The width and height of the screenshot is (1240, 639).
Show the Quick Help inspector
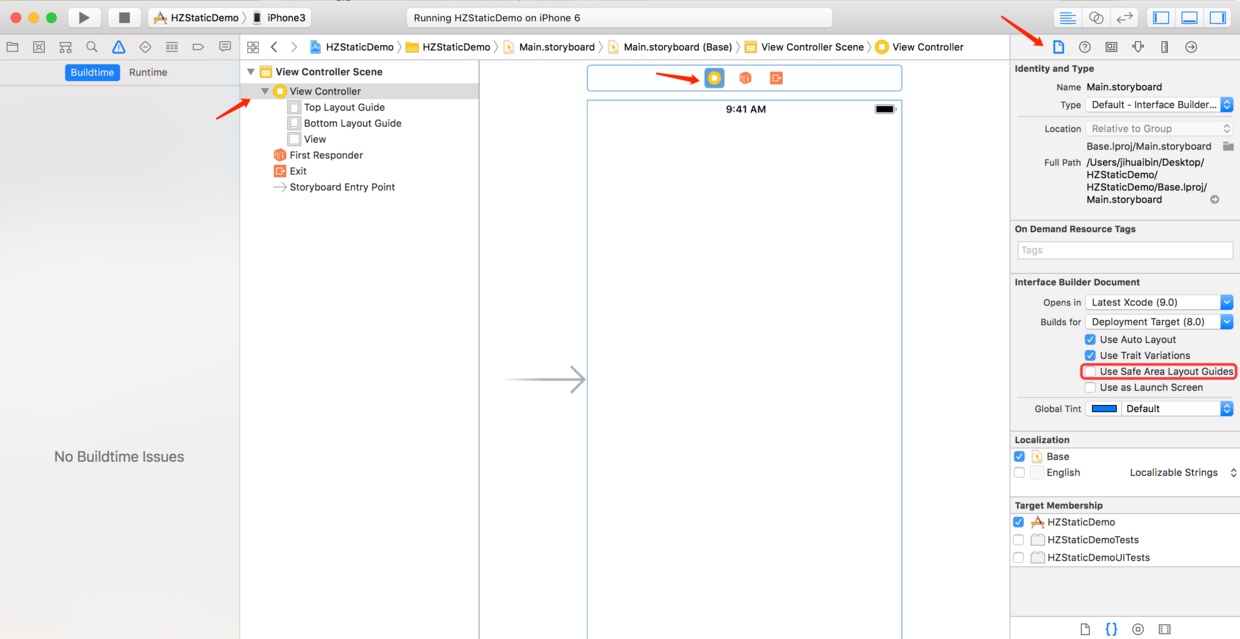(1085, 47)
